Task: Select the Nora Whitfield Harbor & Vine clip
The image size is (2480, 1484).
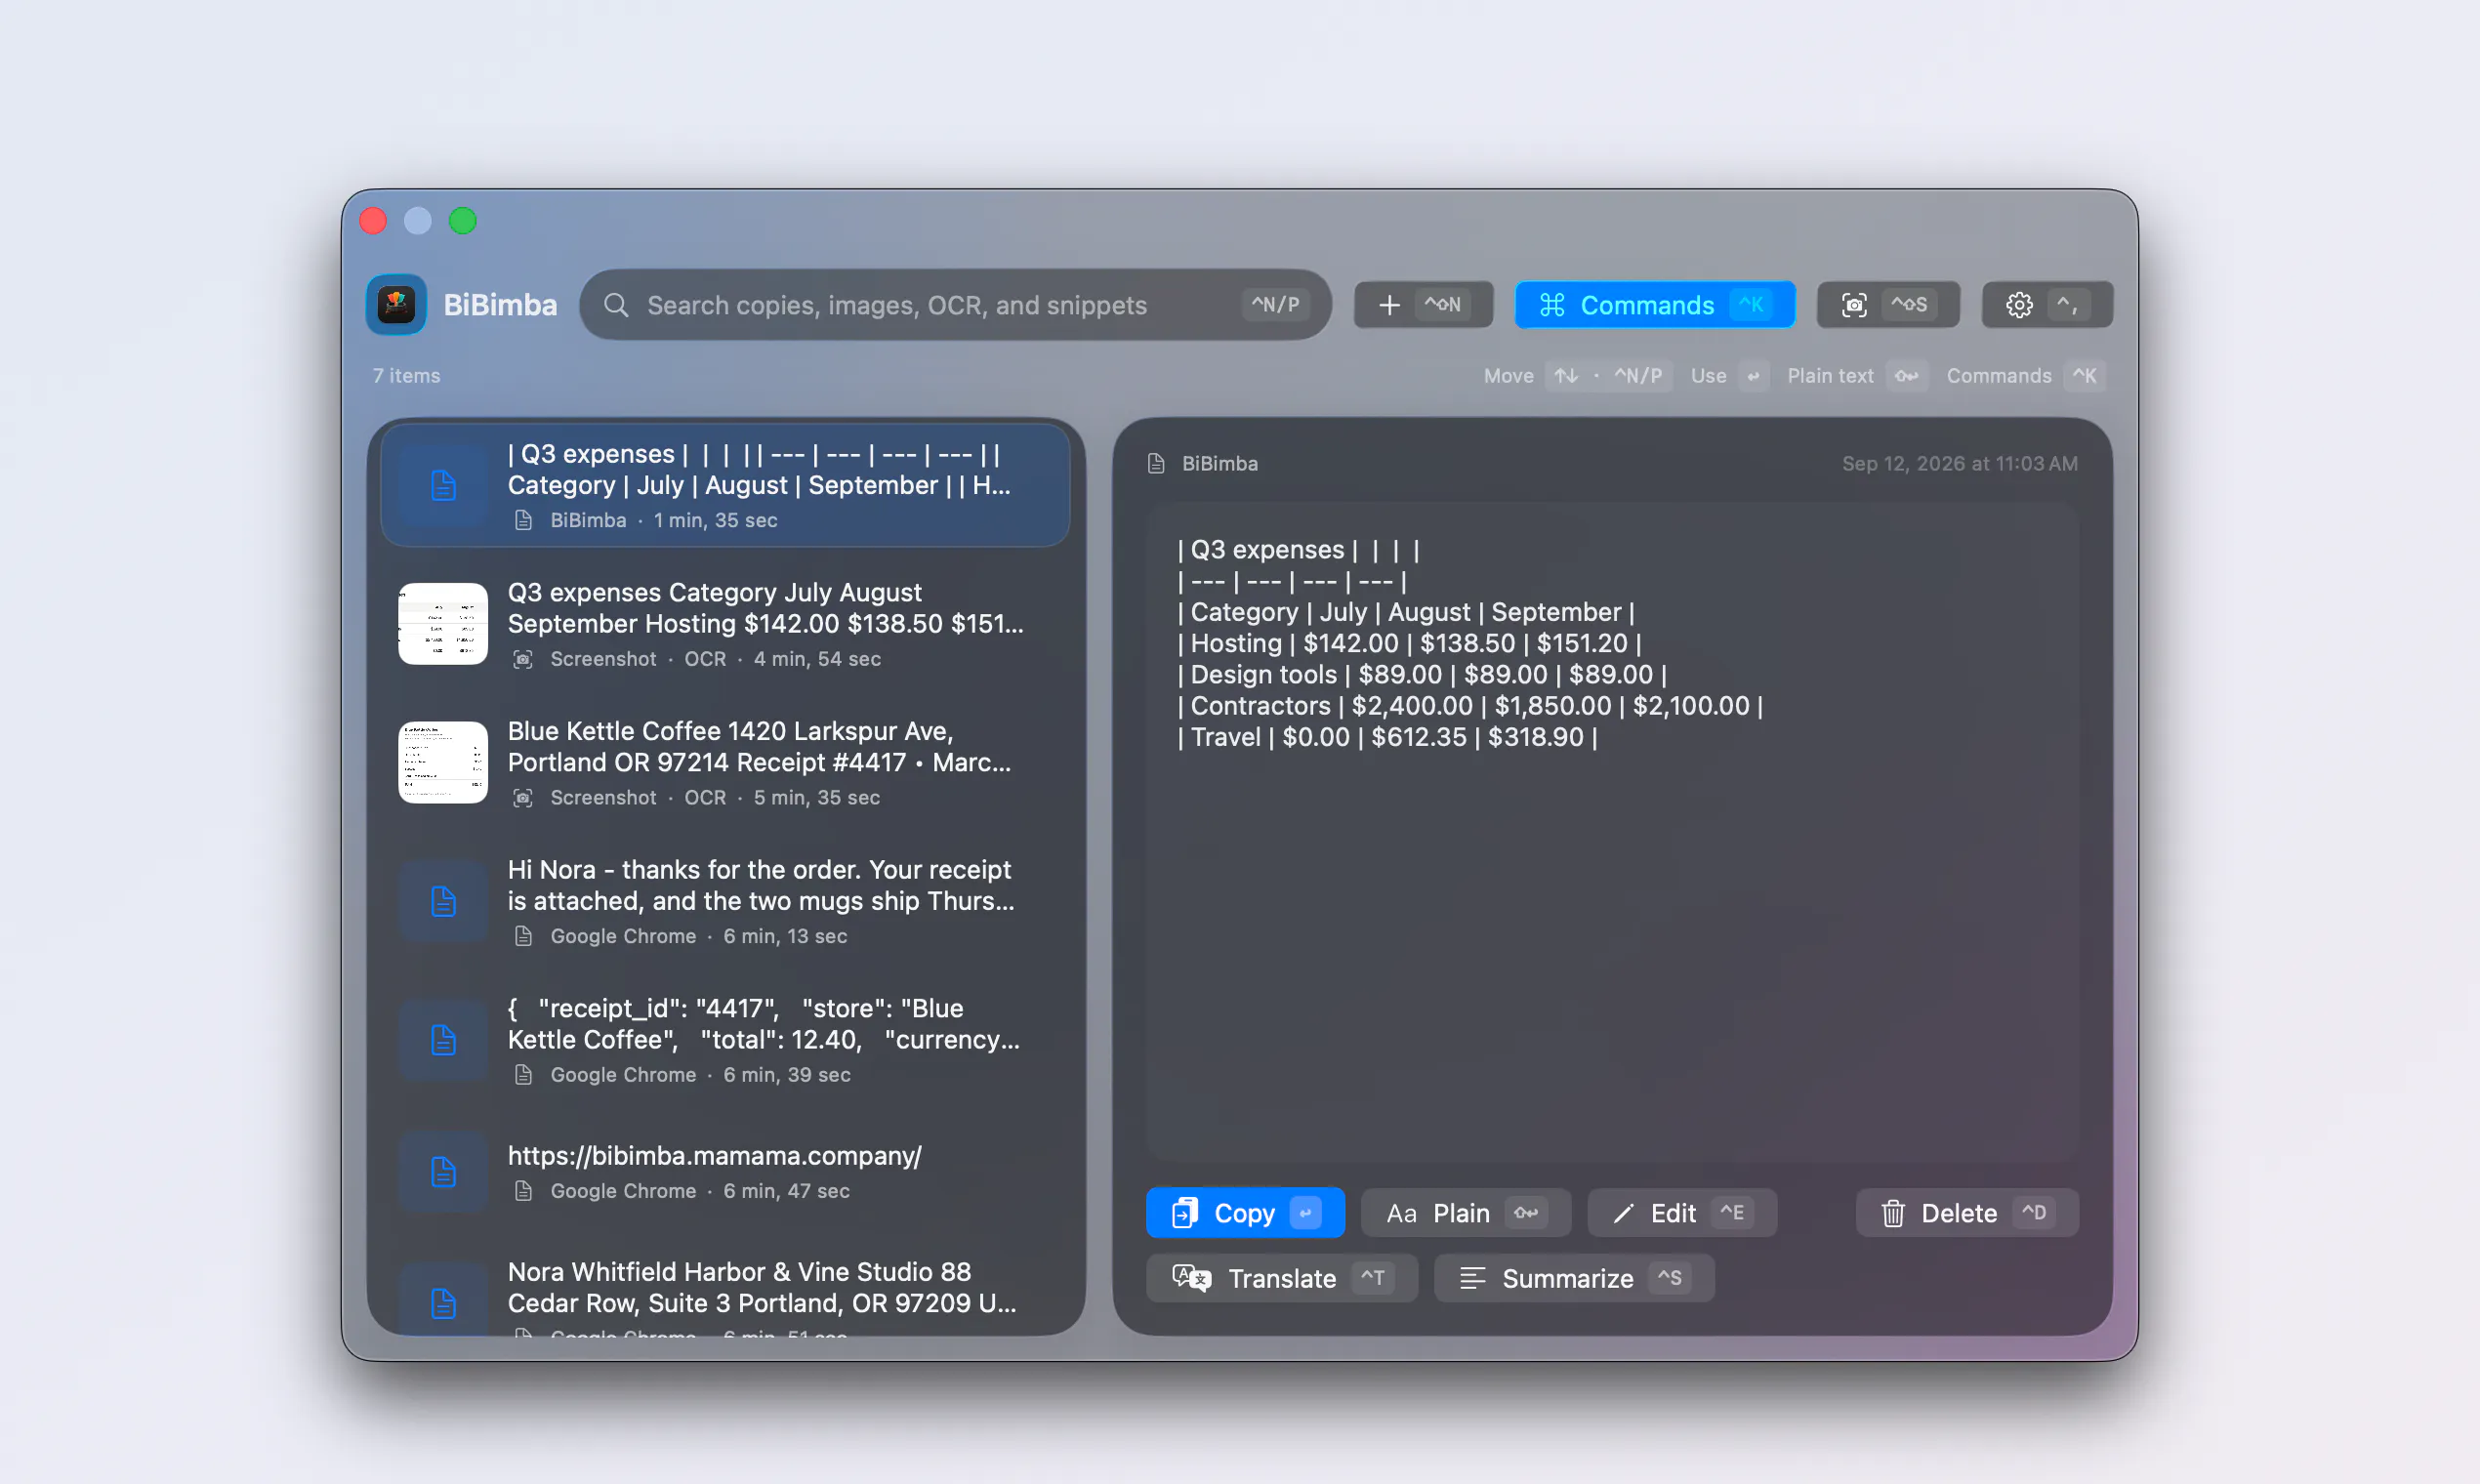Action: click(725, 1290)
